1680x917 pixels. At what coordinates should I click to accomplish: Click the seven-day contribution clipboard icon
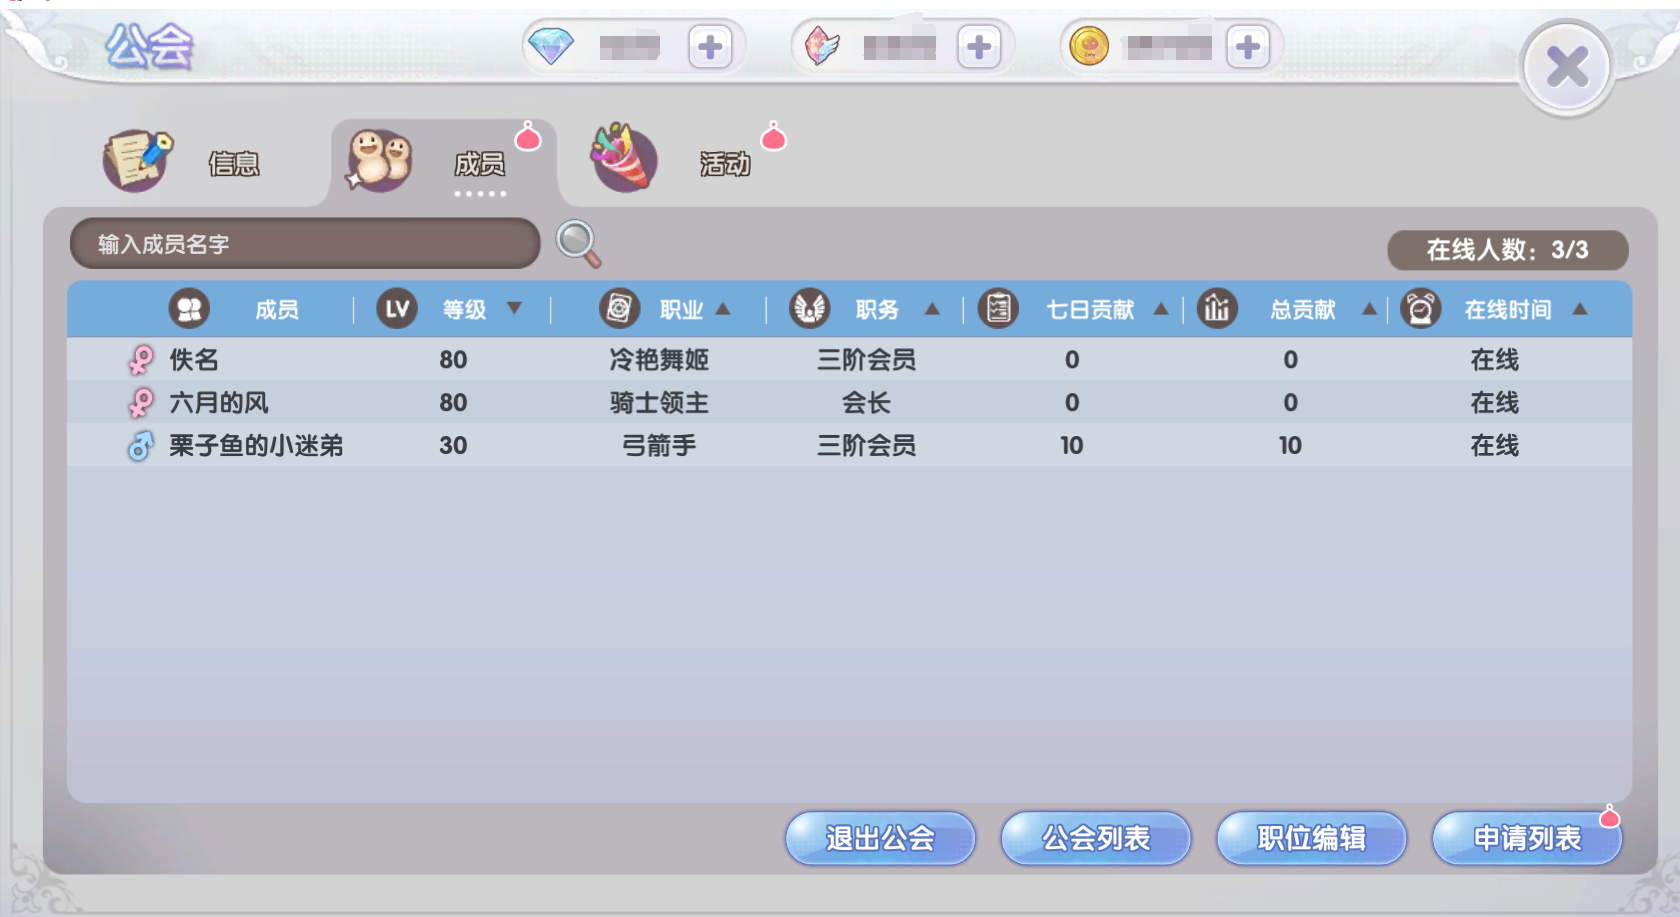[x=998, y=309]
